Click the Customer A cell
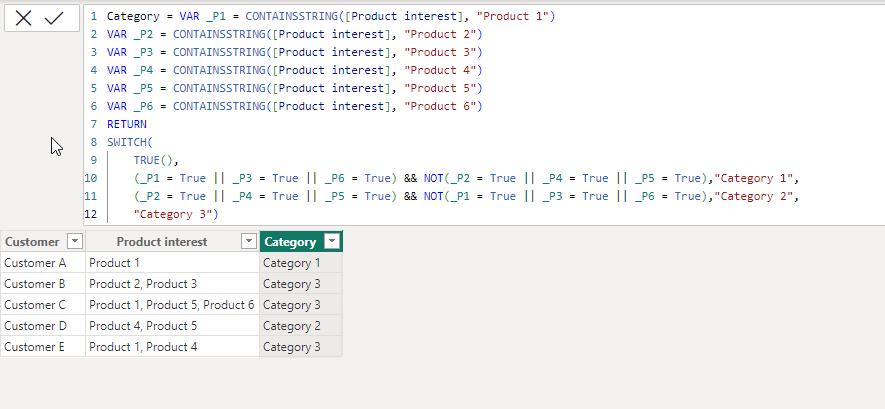 click(43, 263)
